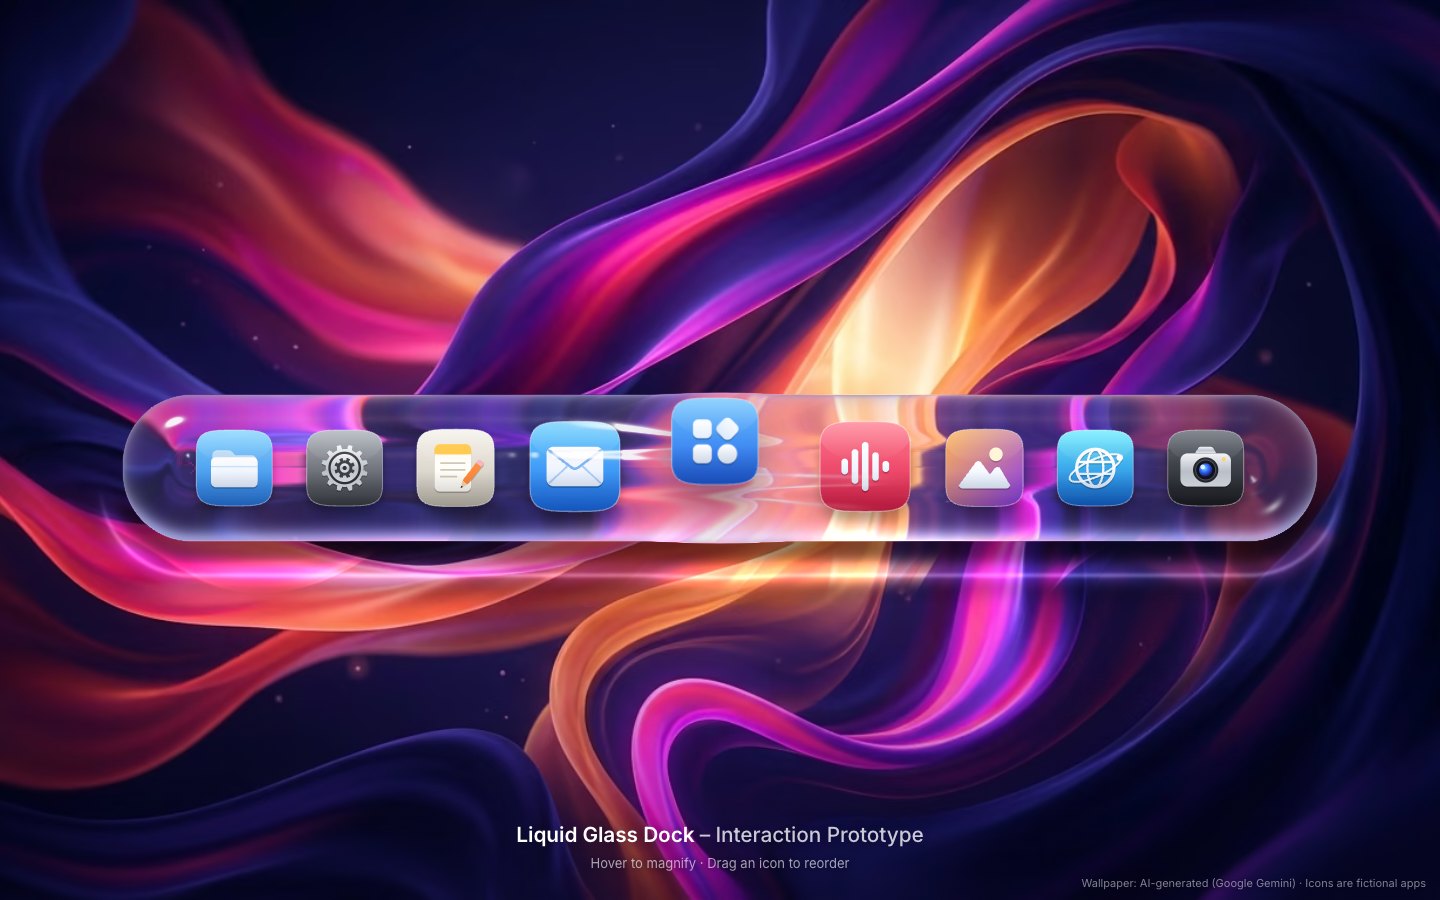Click the Mail envelope icon in the dock

coord(575,466)
